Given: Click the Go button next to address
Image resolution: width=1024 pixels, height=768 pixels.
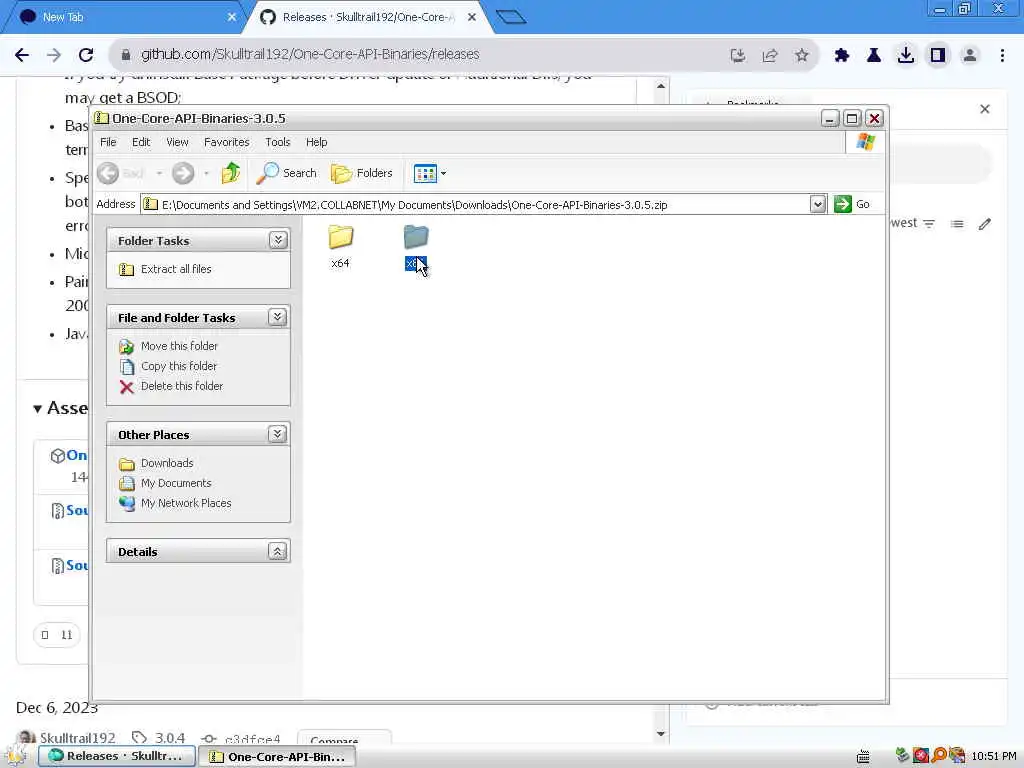Looking at the screenshot, I should click(852, 204).
